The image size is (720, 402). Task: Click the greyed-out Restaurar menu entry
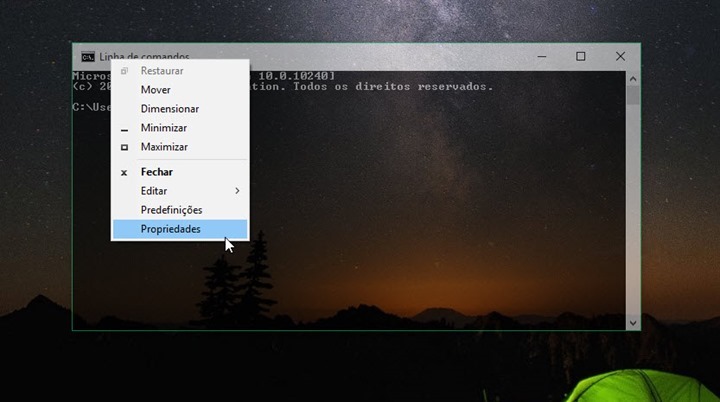tap(162, 71)
